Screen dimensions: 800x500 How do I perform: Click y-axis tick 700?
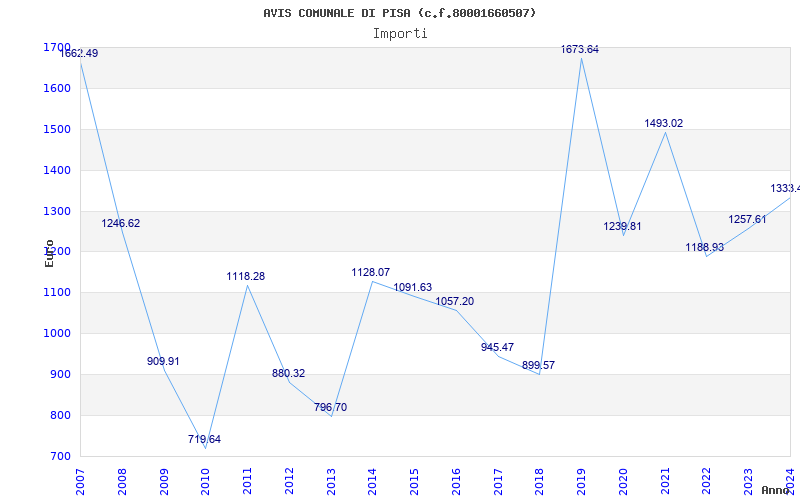(60, 456)
